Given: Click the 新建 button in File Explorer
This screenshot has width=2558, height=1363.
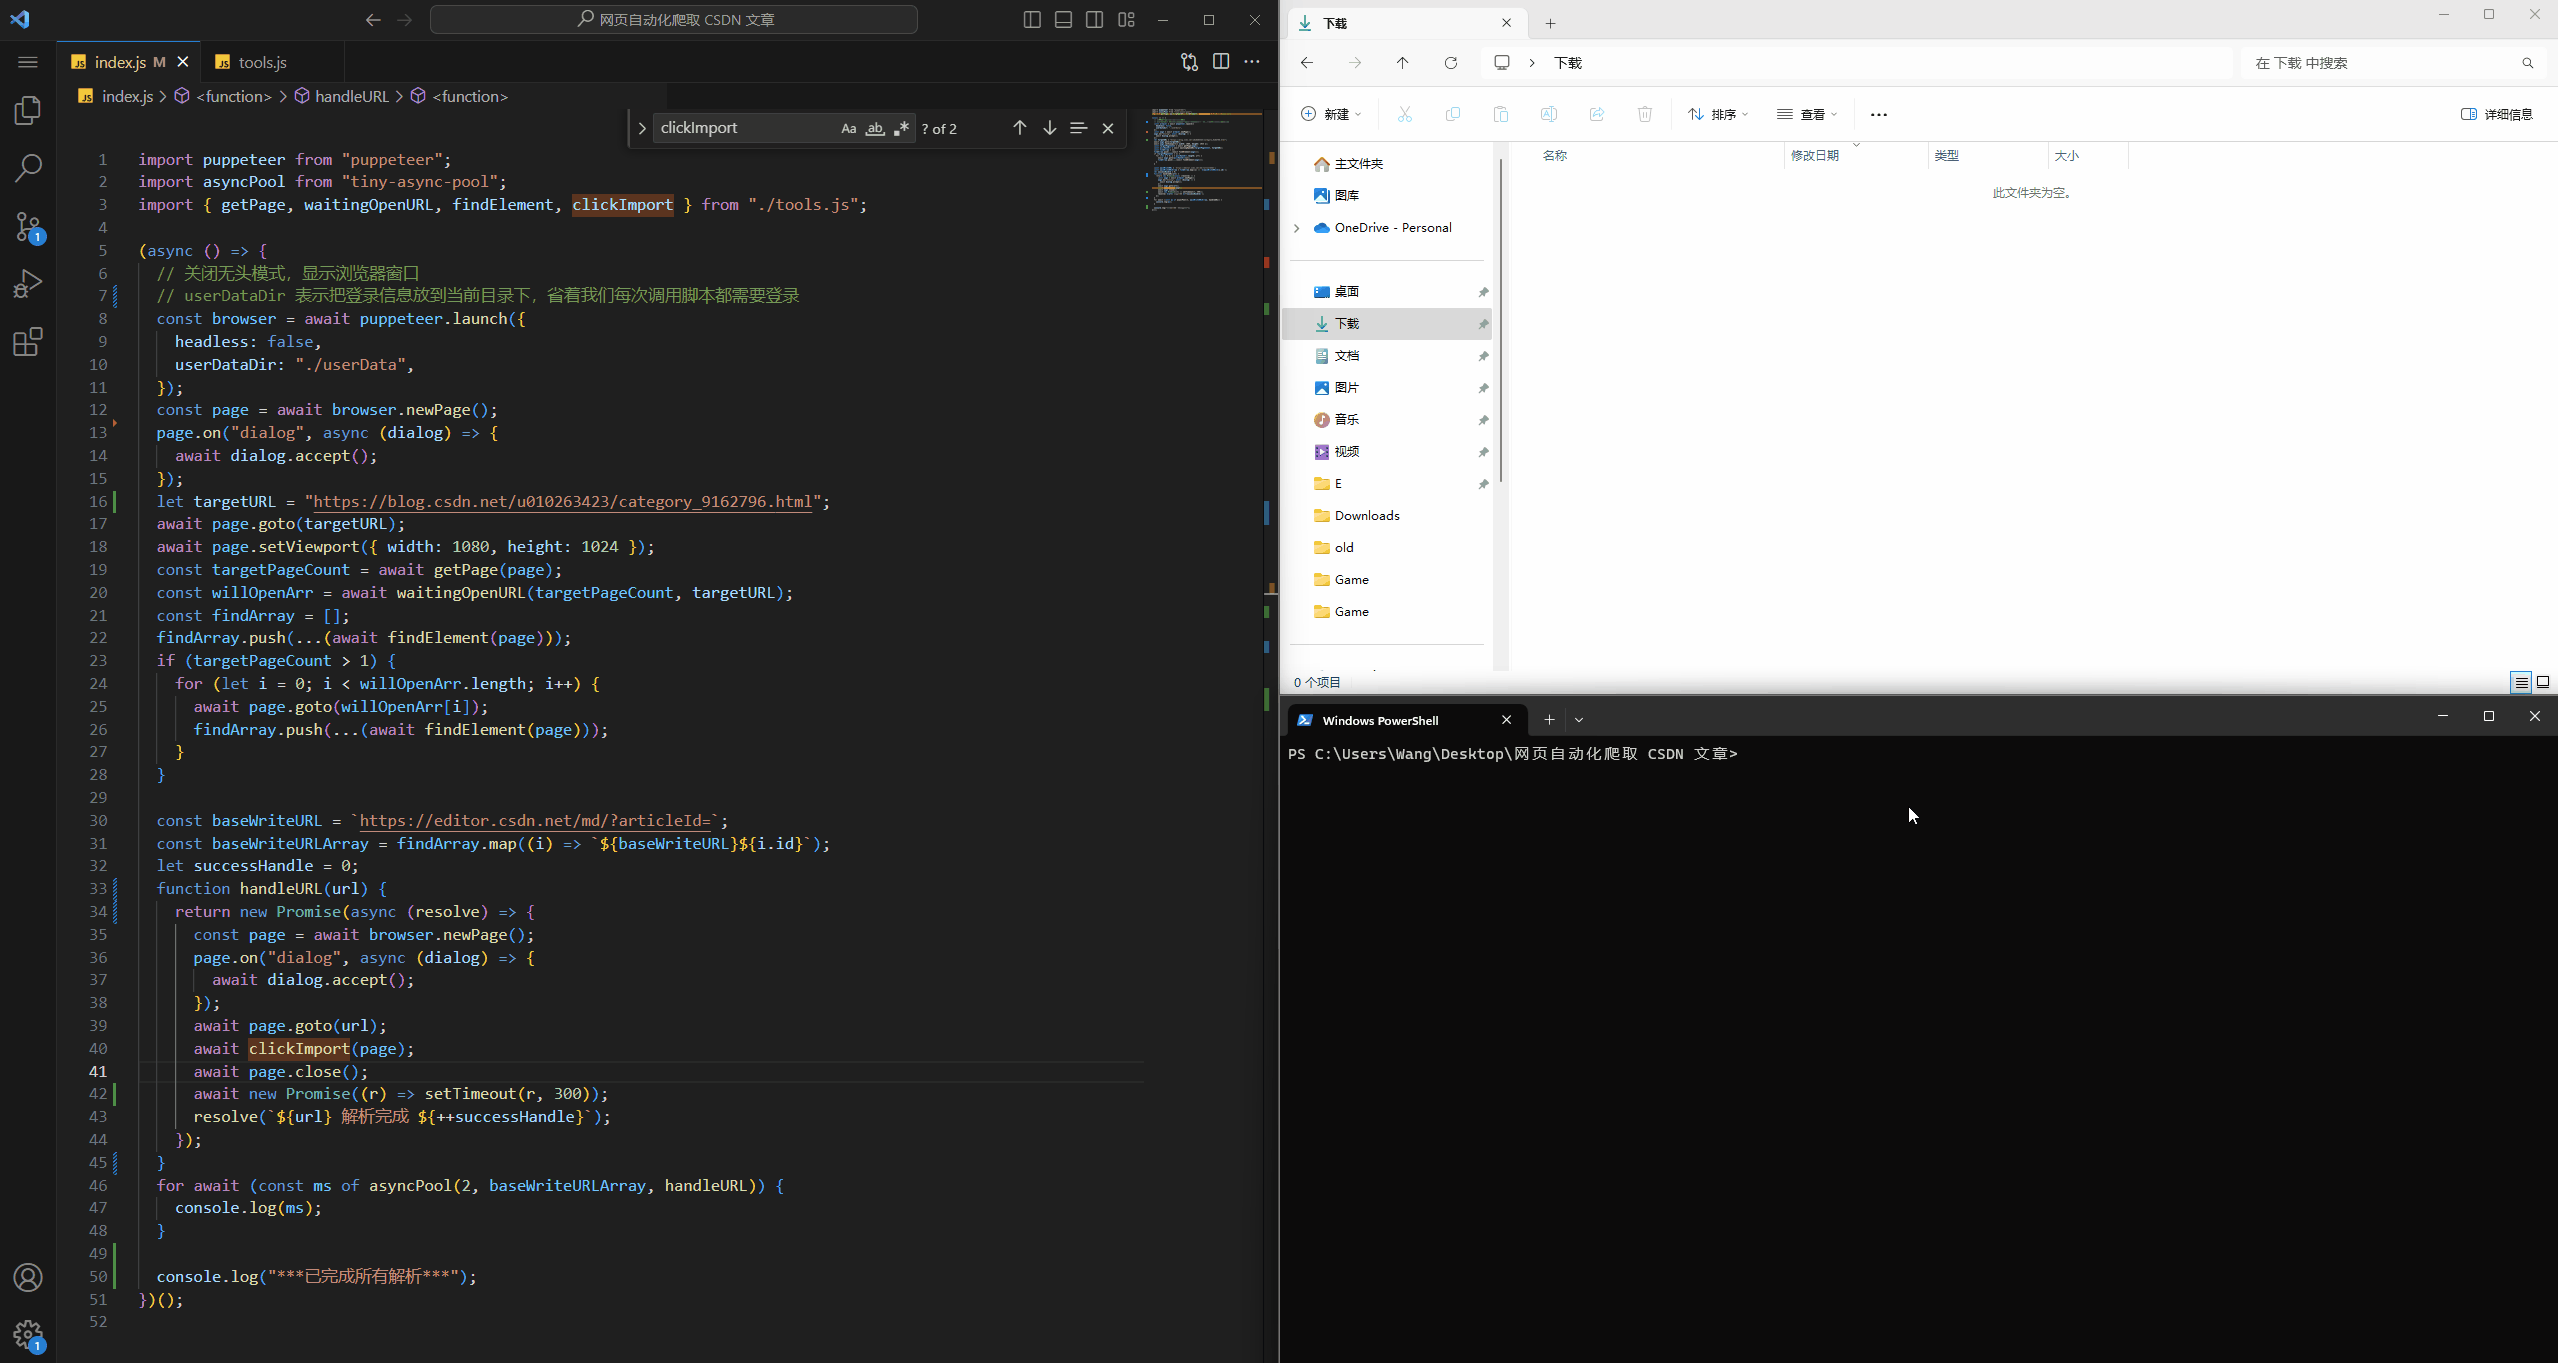Looking at the screenshot, I should 1331,114.
